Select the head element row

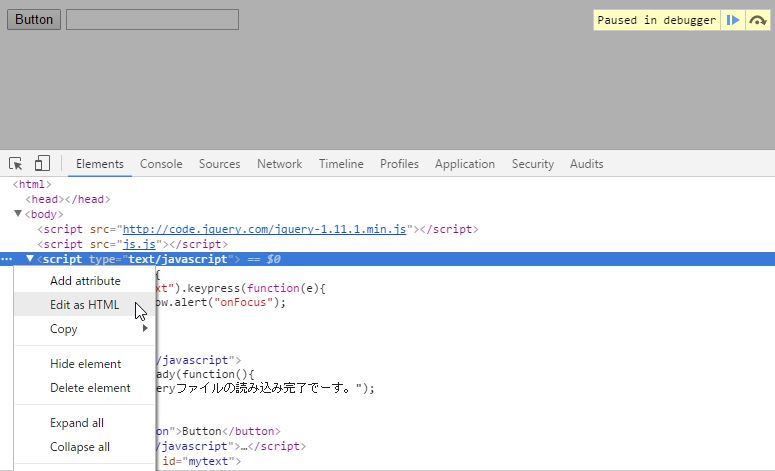click(x=68, y=199)
